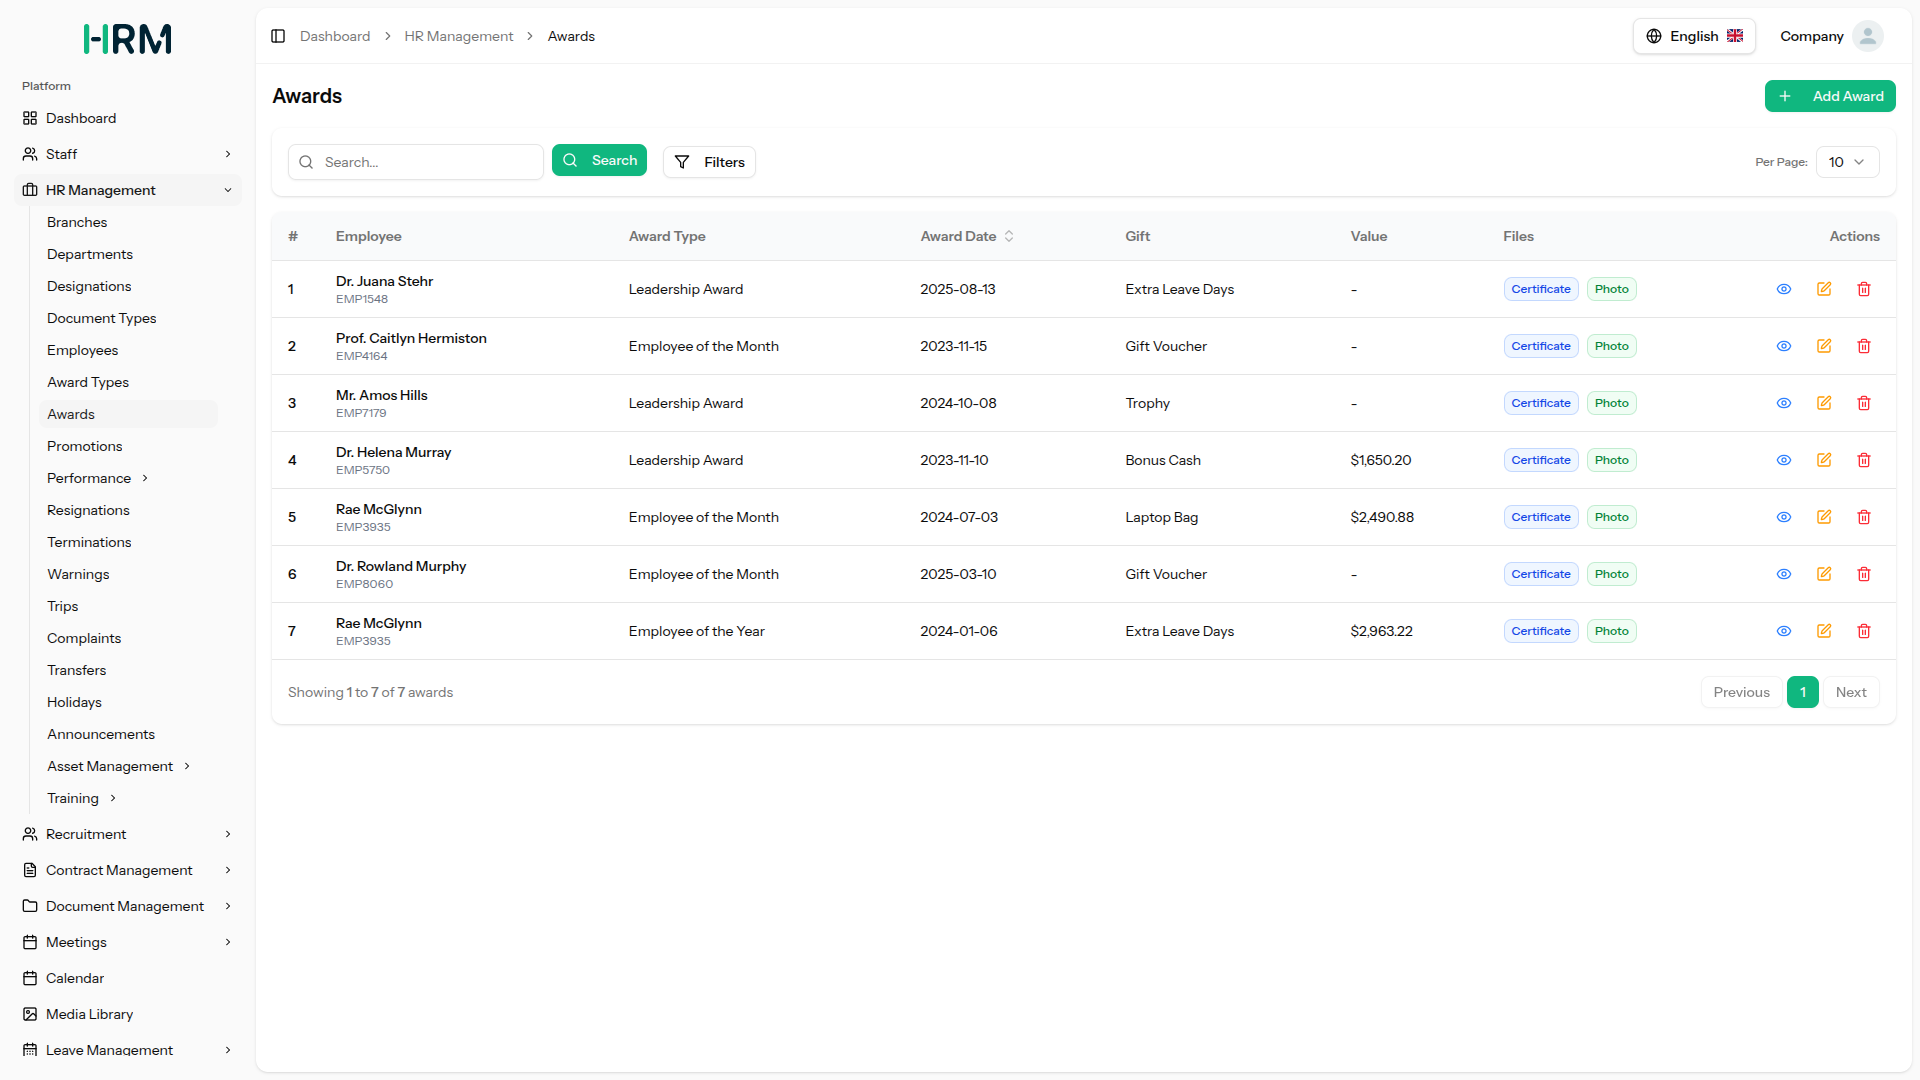View Employee of the Year award details

tap(1784, 631)
